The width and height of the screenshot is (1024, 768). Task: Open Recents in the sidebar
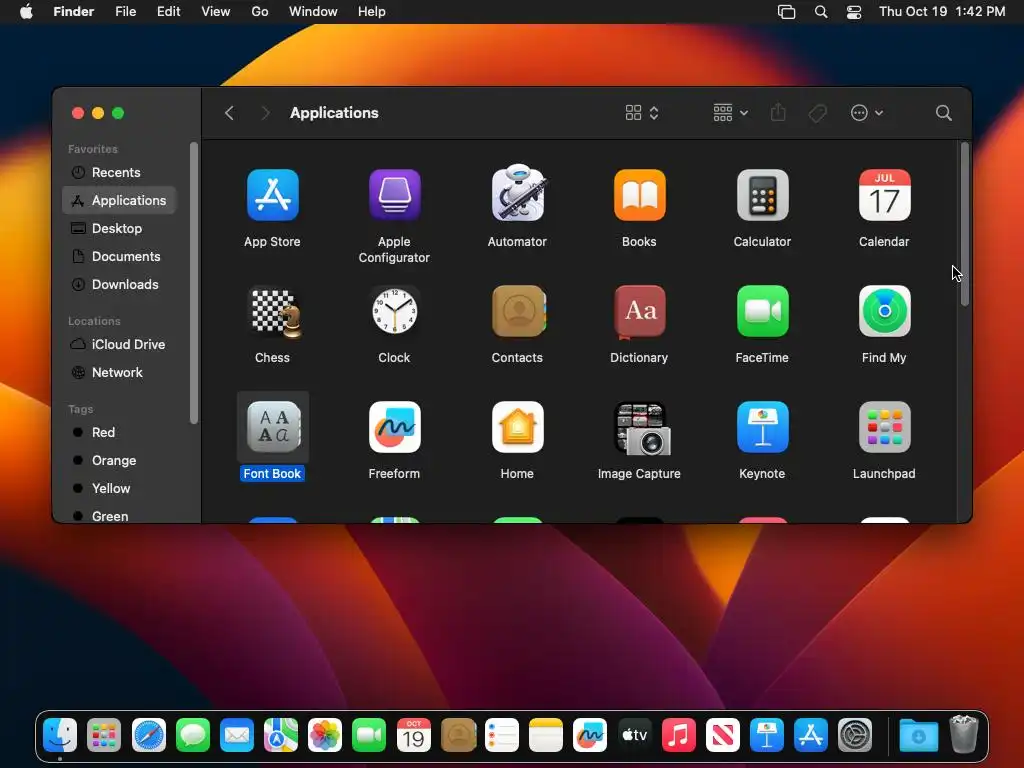(119, 172)
